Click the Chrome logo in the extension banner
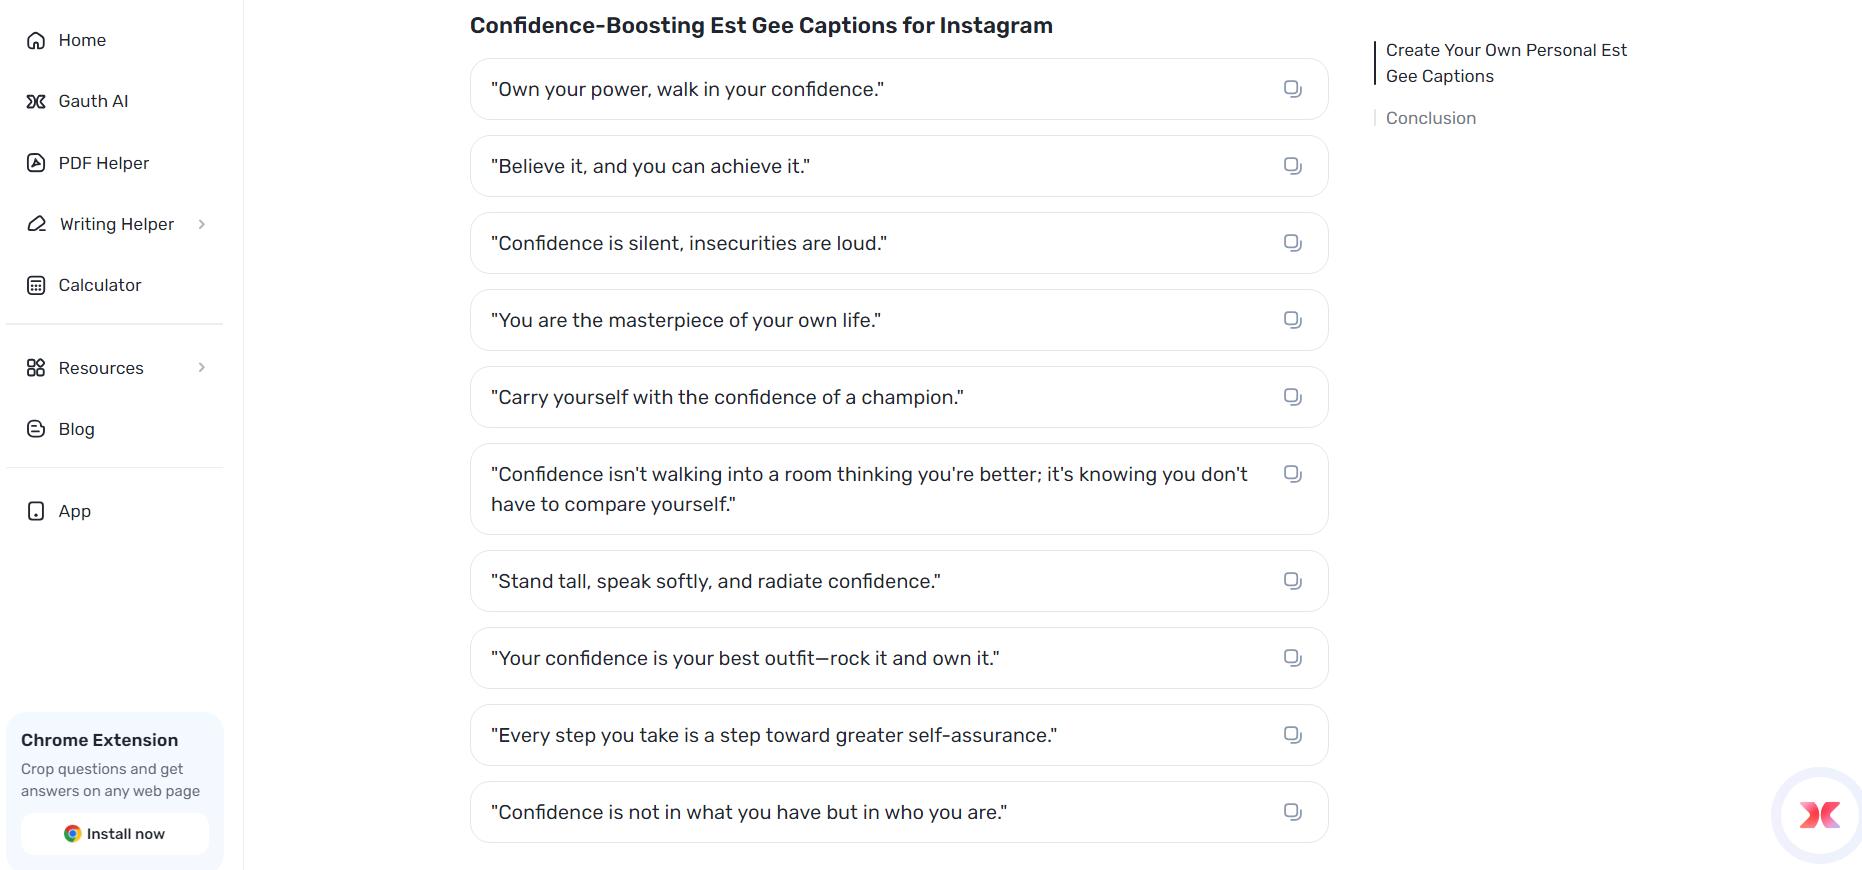Screen dimensions: 1862x870 [71, 833]
